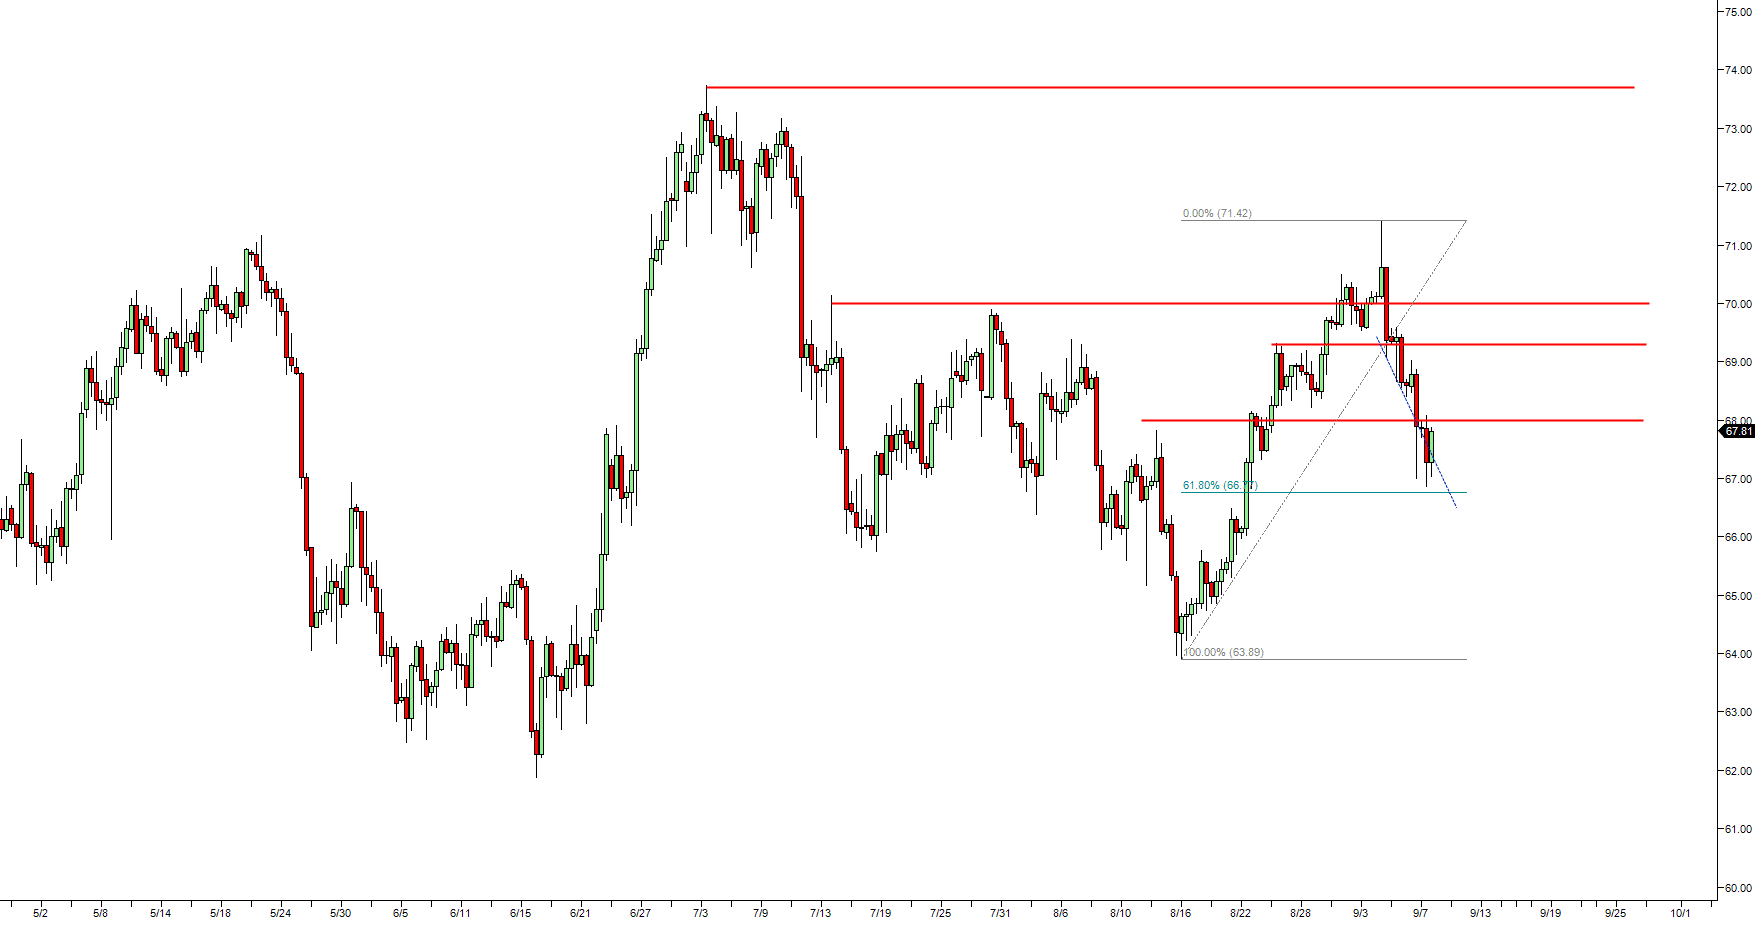Click the 5/24 date axis label
The width and height of the screenshot is (1763, 927).
coord(280,913)
